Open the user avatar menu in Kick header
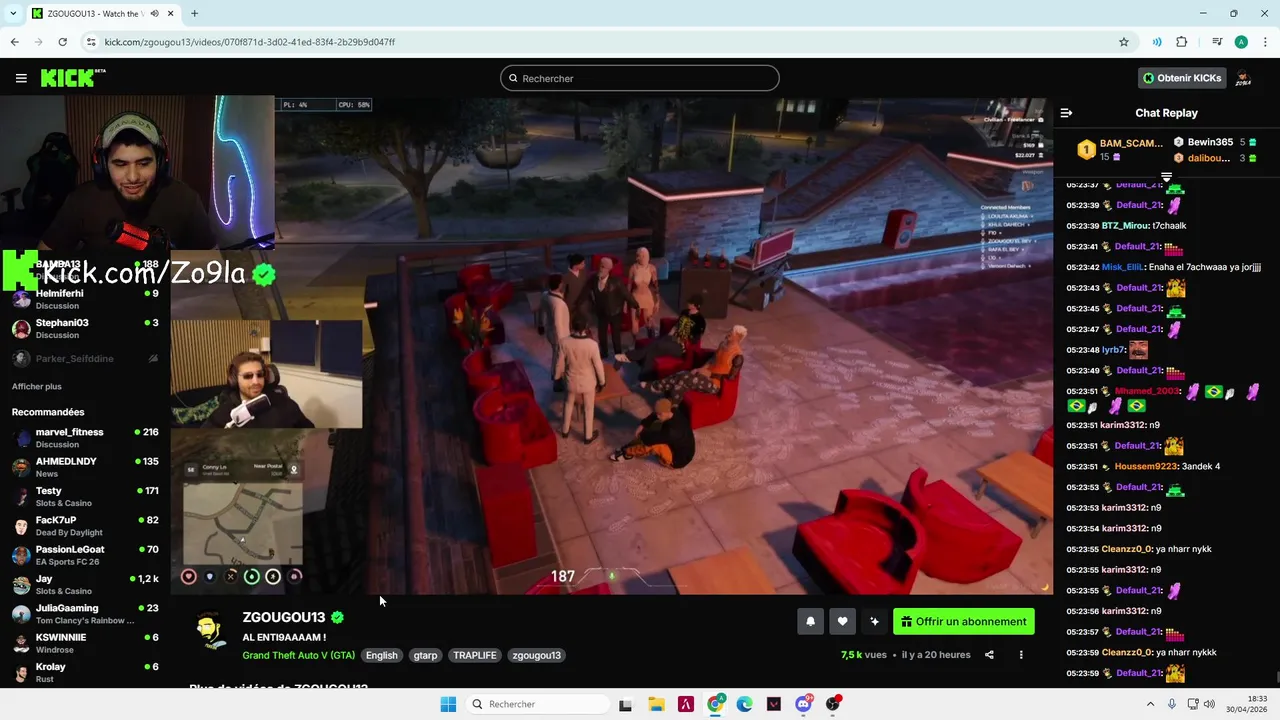 [1243, 78]
